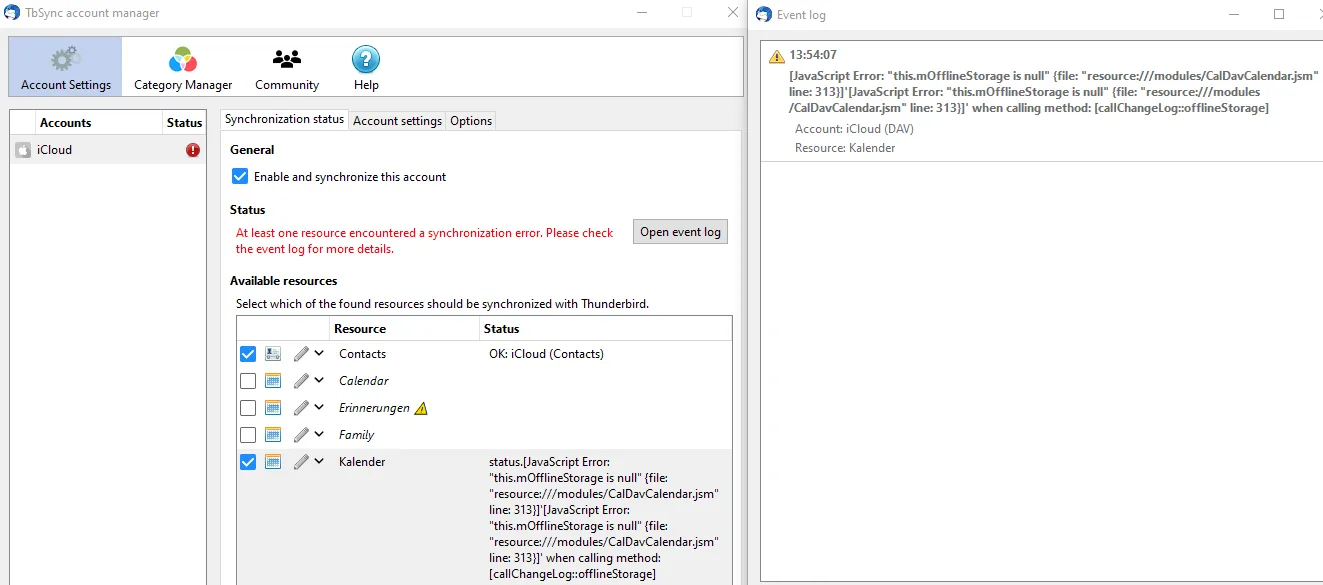Image resolution: width=1323 pixels, height=585 pixels.
Task: Expand the dropdown arrow in the Family row
Action: [x=319, y=435]
